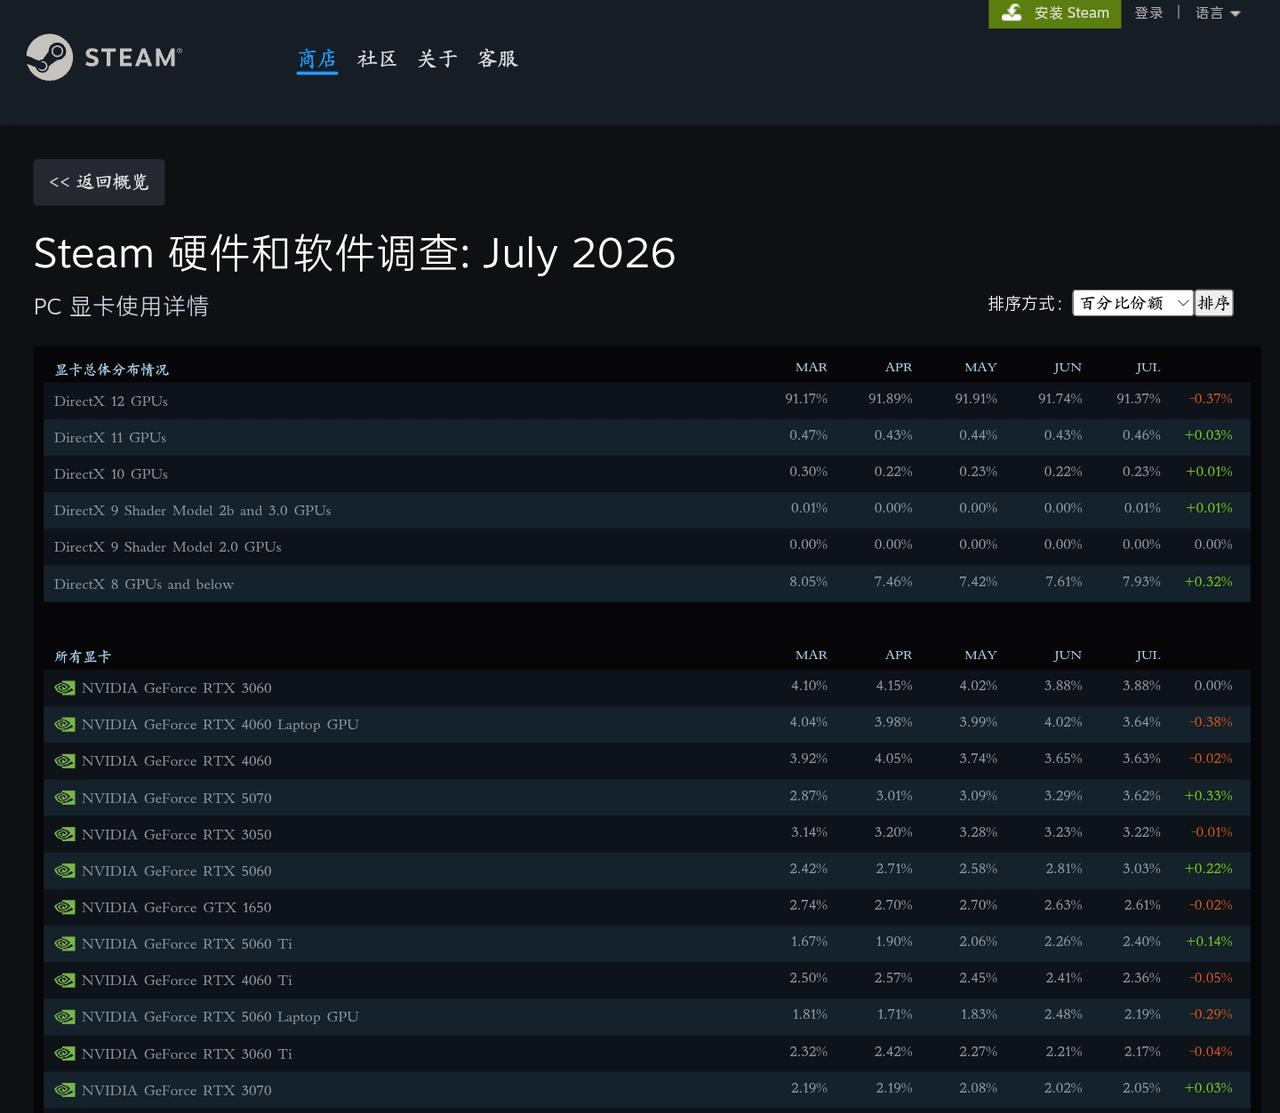Click the JUL column header in 显卡总体分布情况 table

click(1148, 367)
